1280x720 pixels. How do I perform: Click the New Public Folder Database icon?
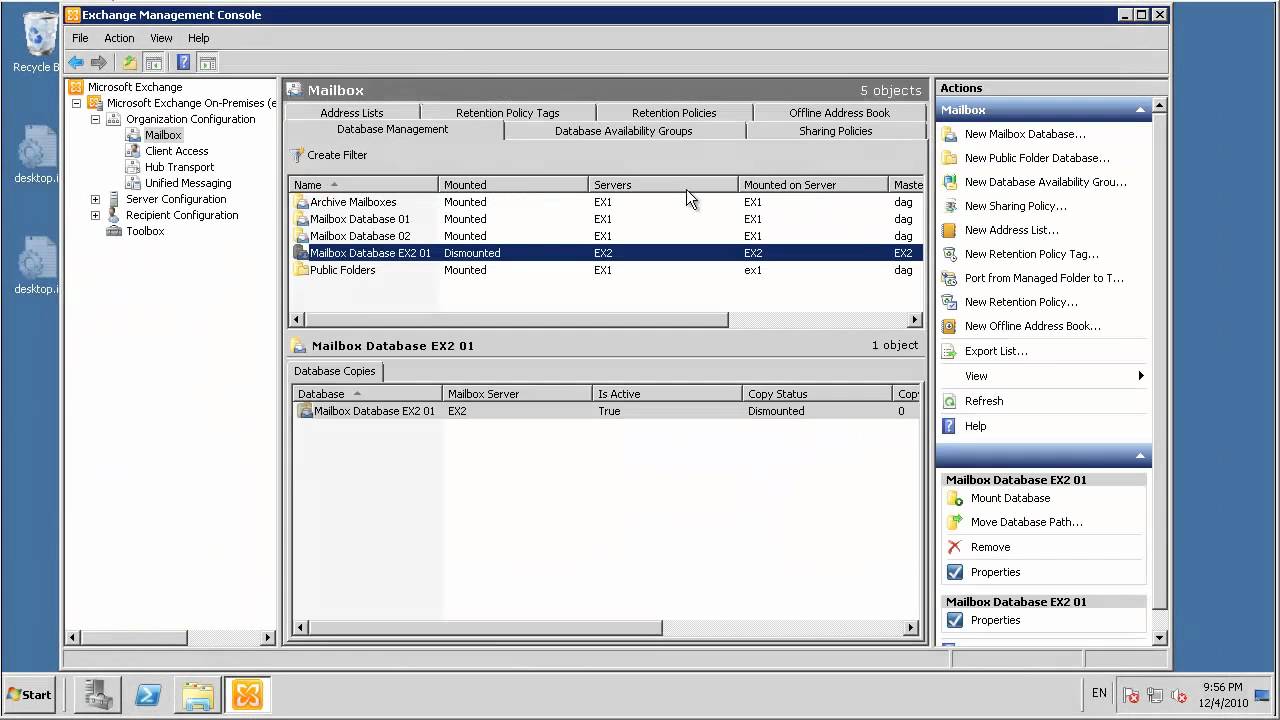pyautogui.click(x=950, y=158)
